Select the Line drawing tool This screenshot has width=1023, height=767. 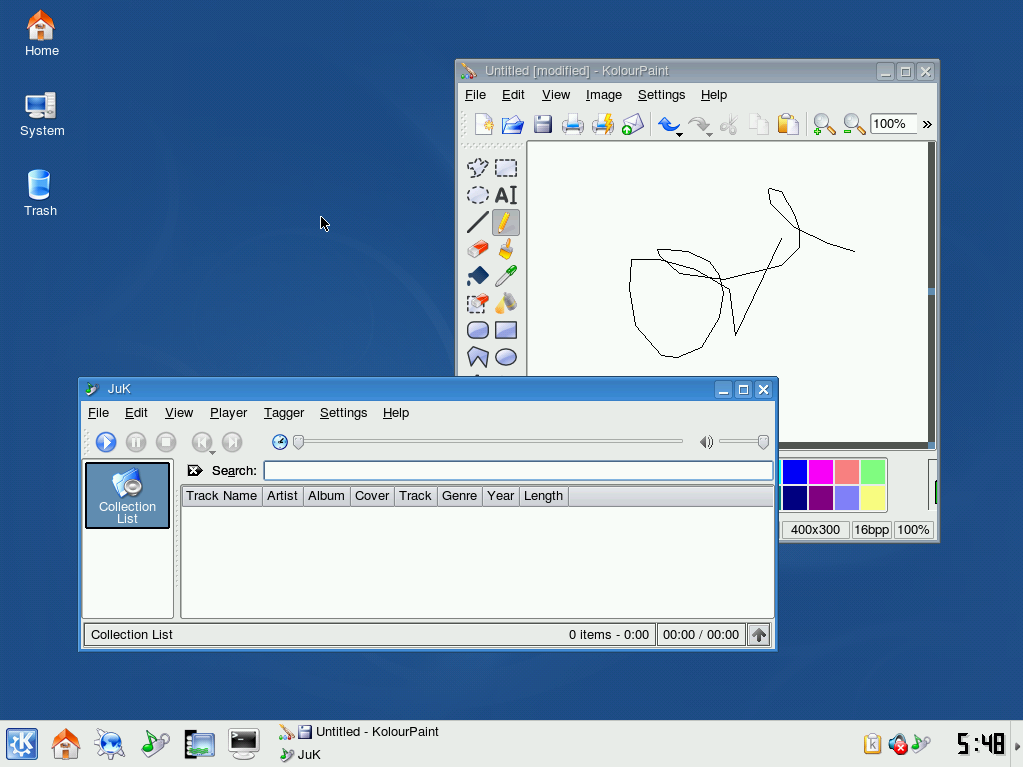point(478,222)
